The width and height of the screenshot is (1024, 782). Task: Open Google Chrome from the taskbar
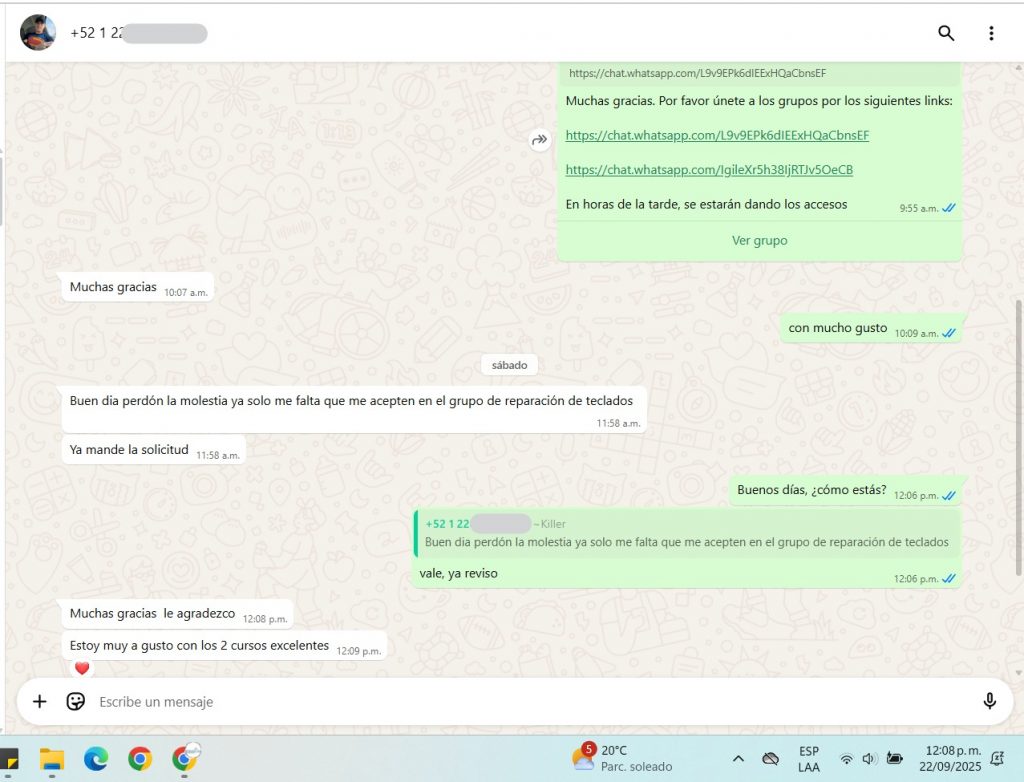[x=140, y=759]
